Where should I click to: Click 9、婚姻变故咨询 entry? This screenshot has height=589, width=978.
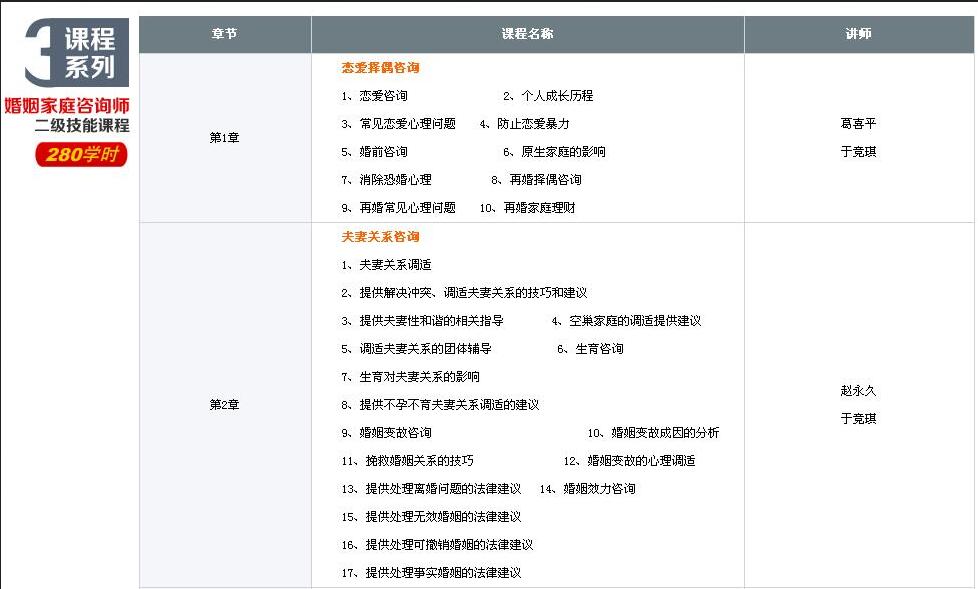(x=386, y=434)
